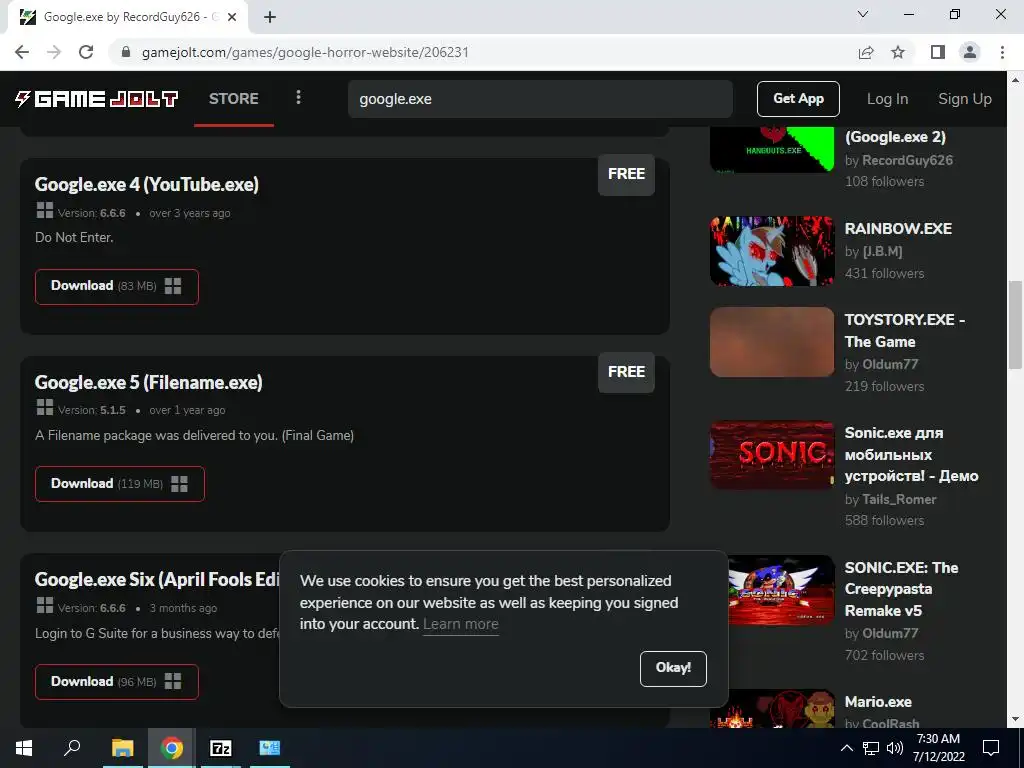Viewport: 1024px width, 768px height.
Task: Open 7-Zip from taskbar
Action: click(x=221, y=748)
